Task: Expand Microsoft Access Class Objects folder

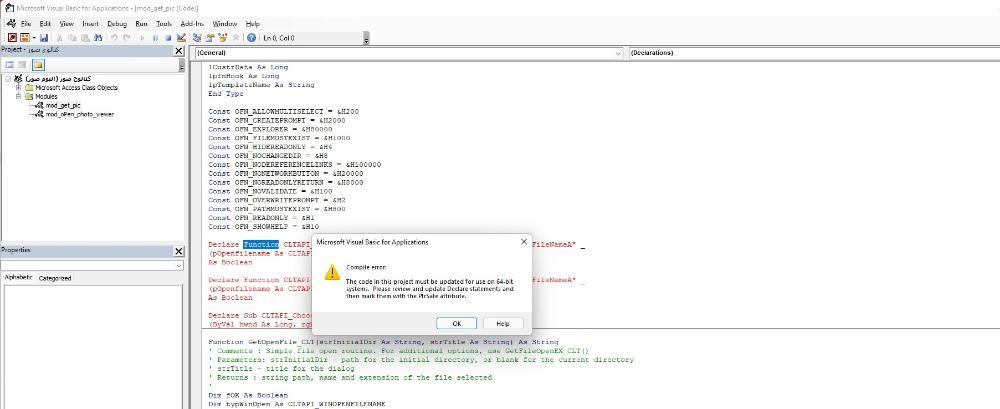Action: point(18,87)
